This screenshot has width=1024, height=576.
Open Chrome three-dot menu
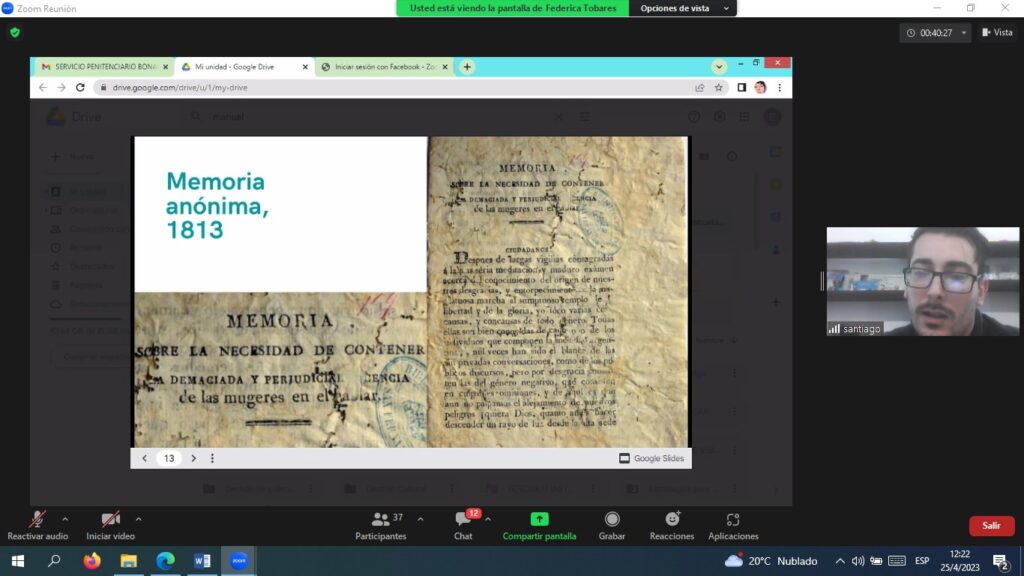(779, 88)
